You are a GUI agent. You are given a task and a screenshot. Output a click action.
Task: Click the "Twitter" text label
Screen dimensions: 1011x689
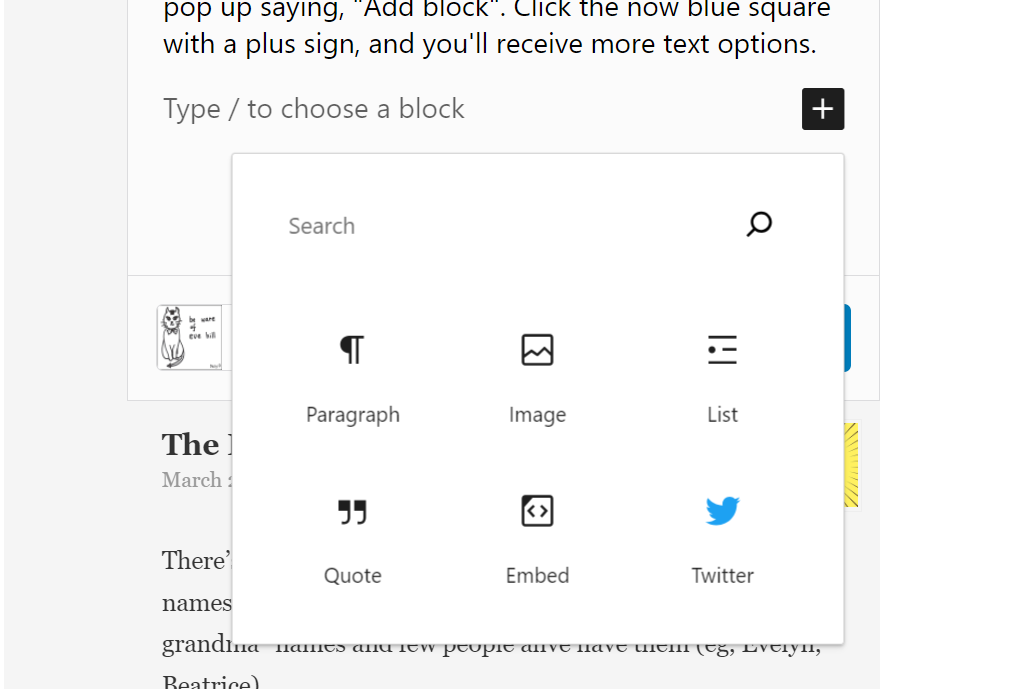[x=722, y=576]
